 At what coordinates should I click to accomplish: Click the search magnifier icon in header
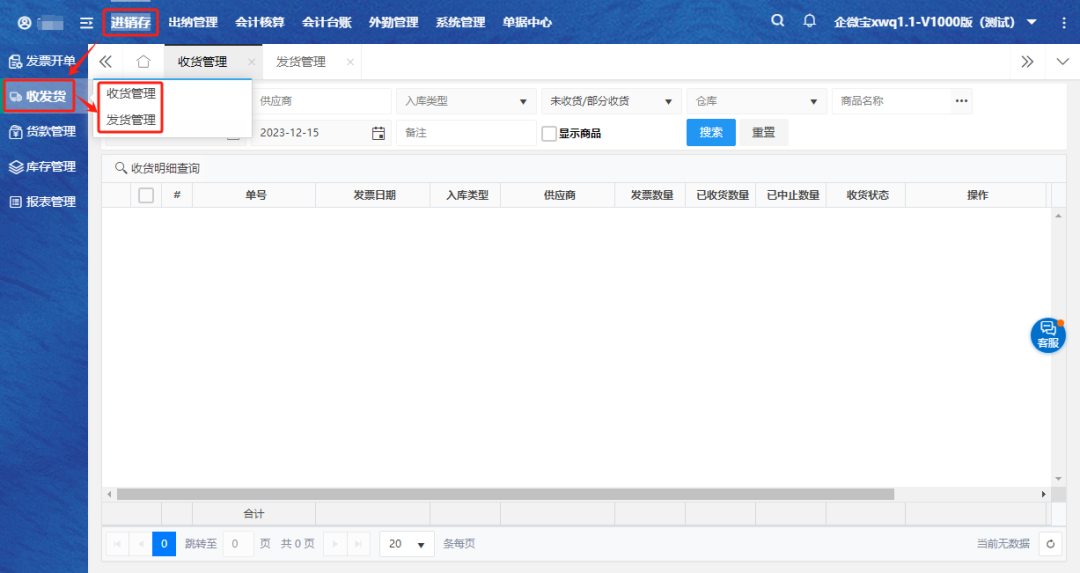click(x=778, y=21)
